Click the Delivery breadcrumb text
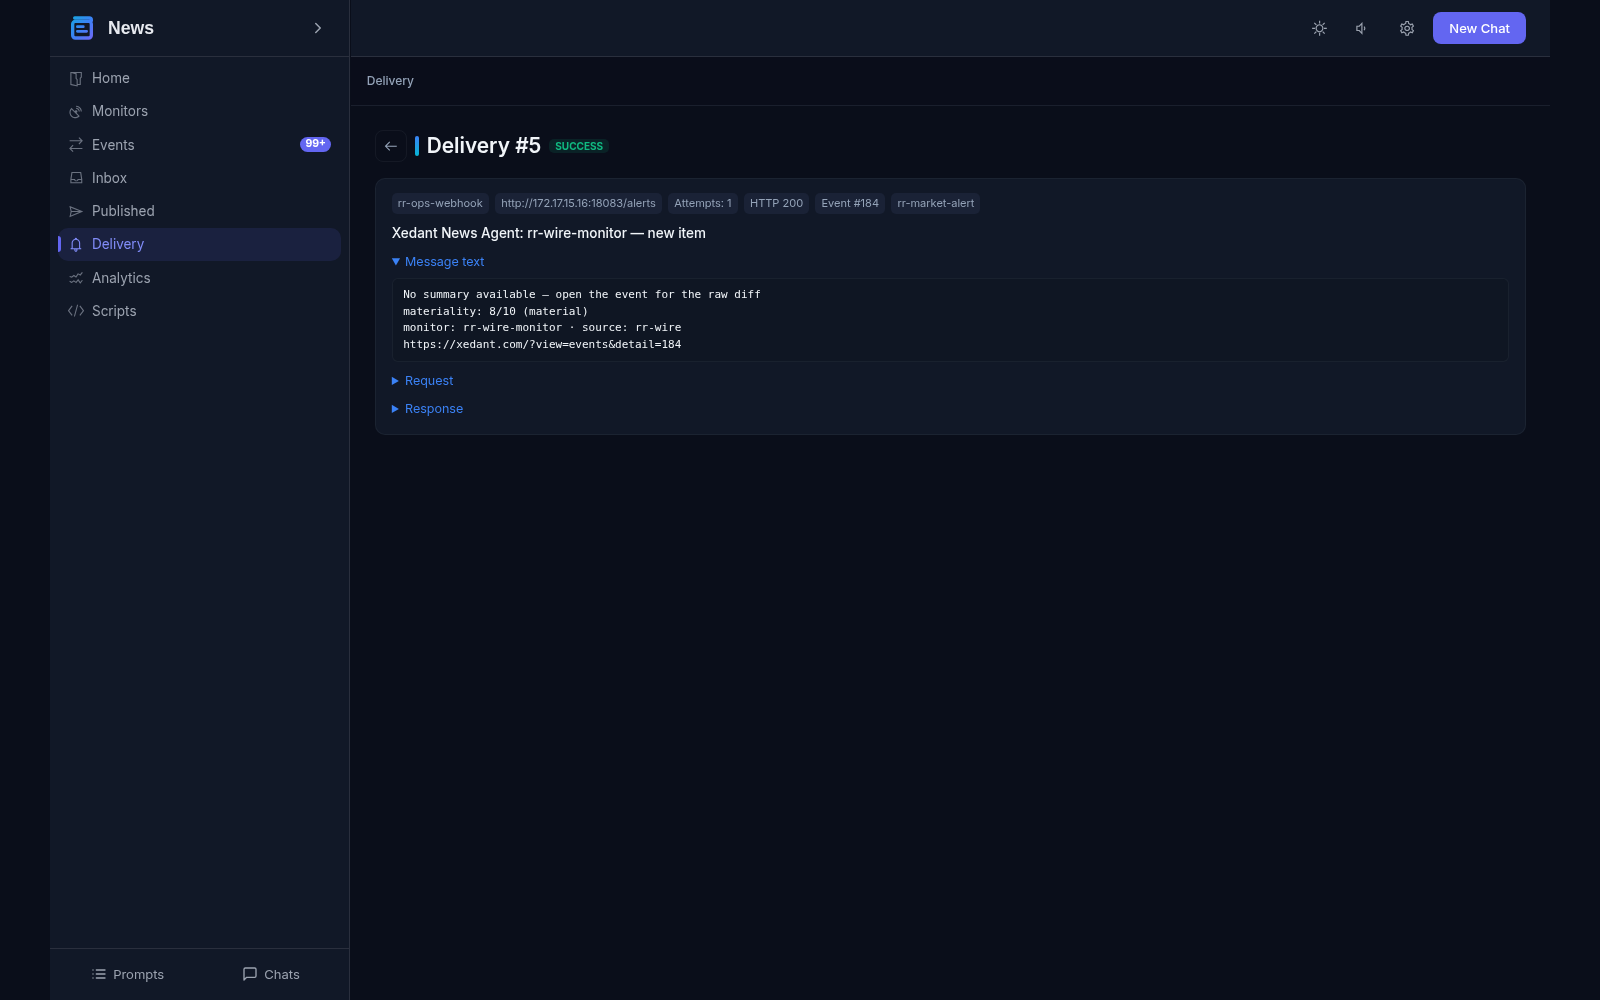The width and height of the screenshot is (1600, 1000). point(390,81)
